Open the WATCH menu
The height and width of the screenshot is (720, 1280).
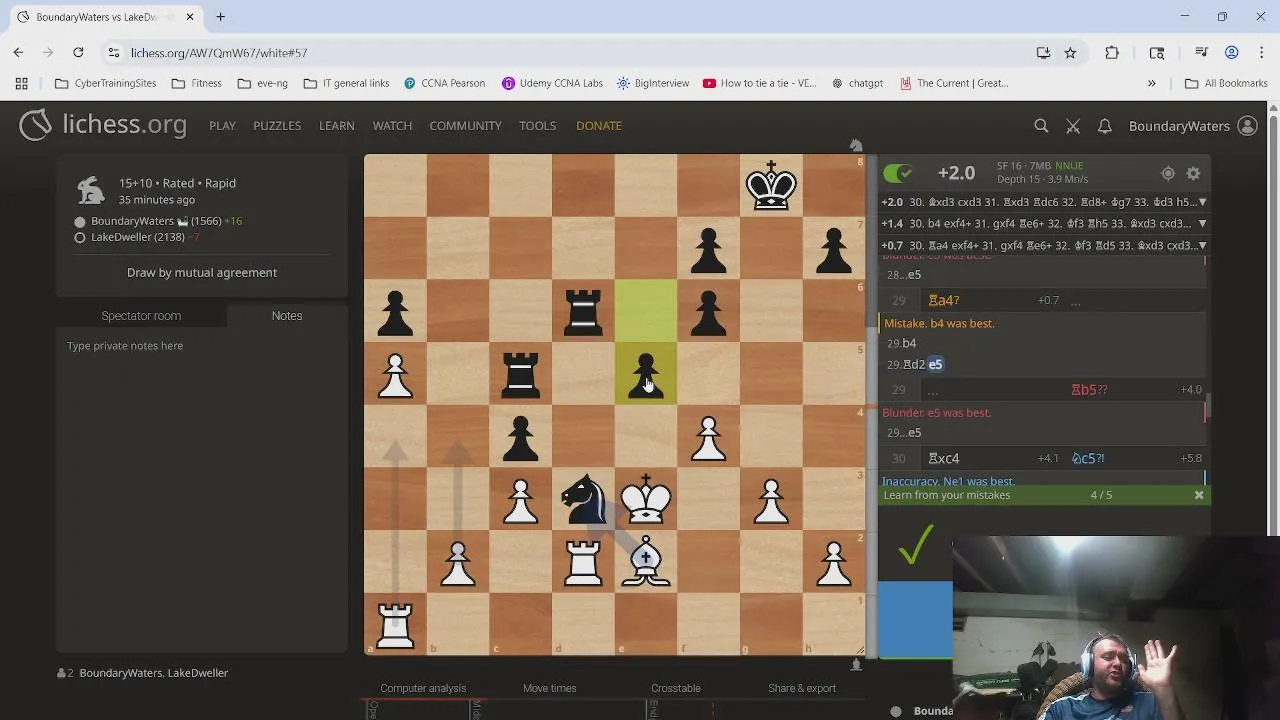[x=392, y=126]
